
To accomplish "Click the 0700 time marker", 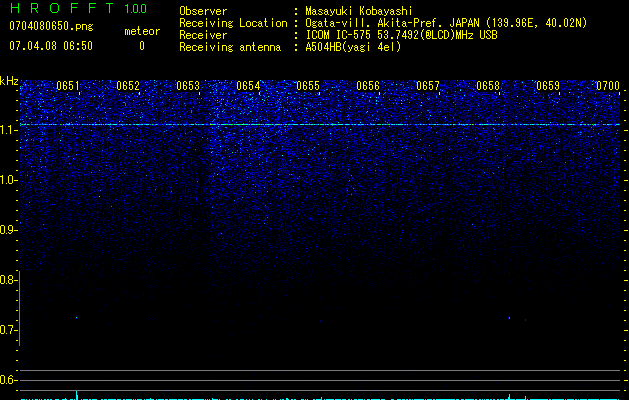I will pos(608,86).
